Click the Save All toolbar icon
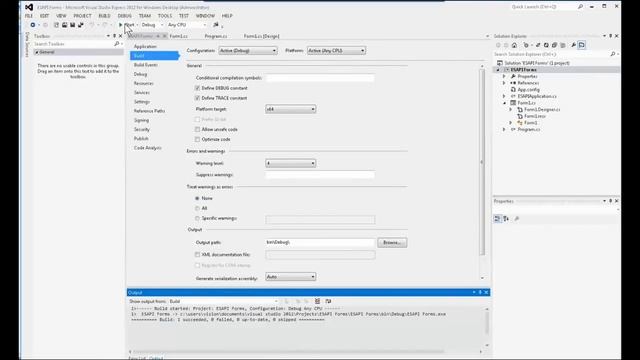Screen dimensions: 640x360 click(81, 25)
